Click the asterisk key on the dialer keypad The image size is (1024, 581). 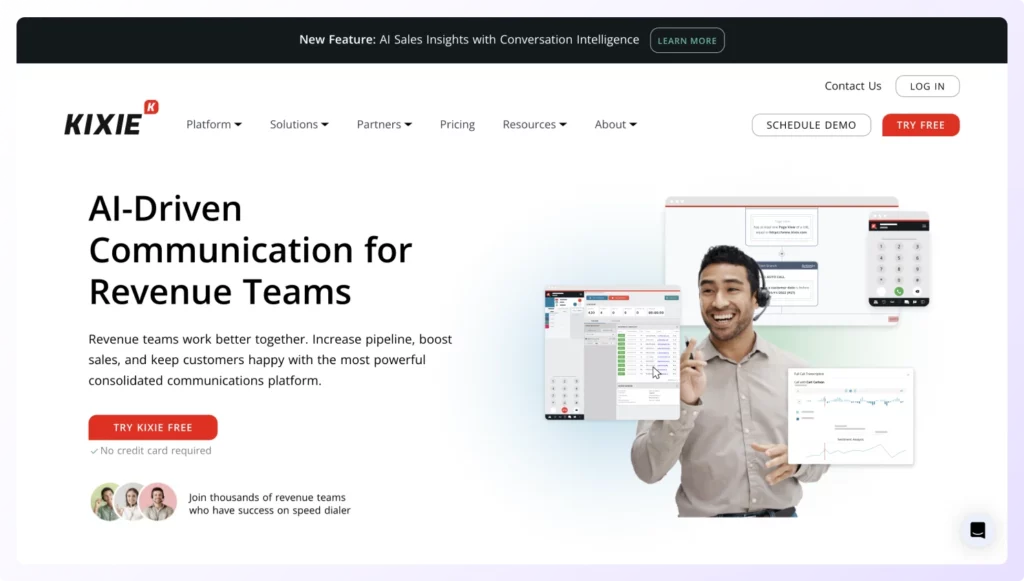point(881,279)
